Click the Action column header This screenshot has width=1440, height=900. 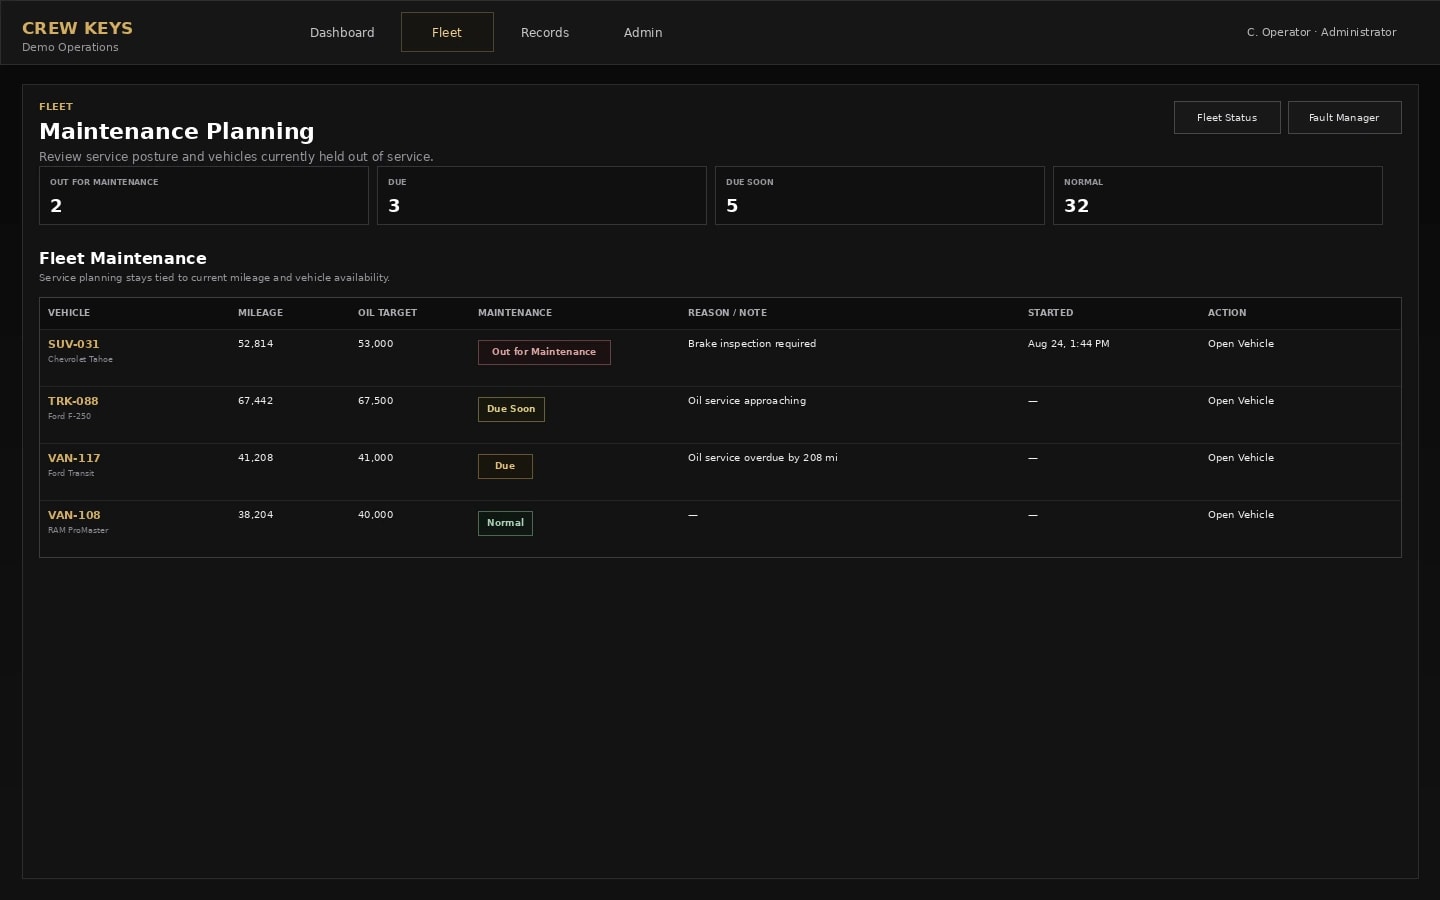(1227, 313)
